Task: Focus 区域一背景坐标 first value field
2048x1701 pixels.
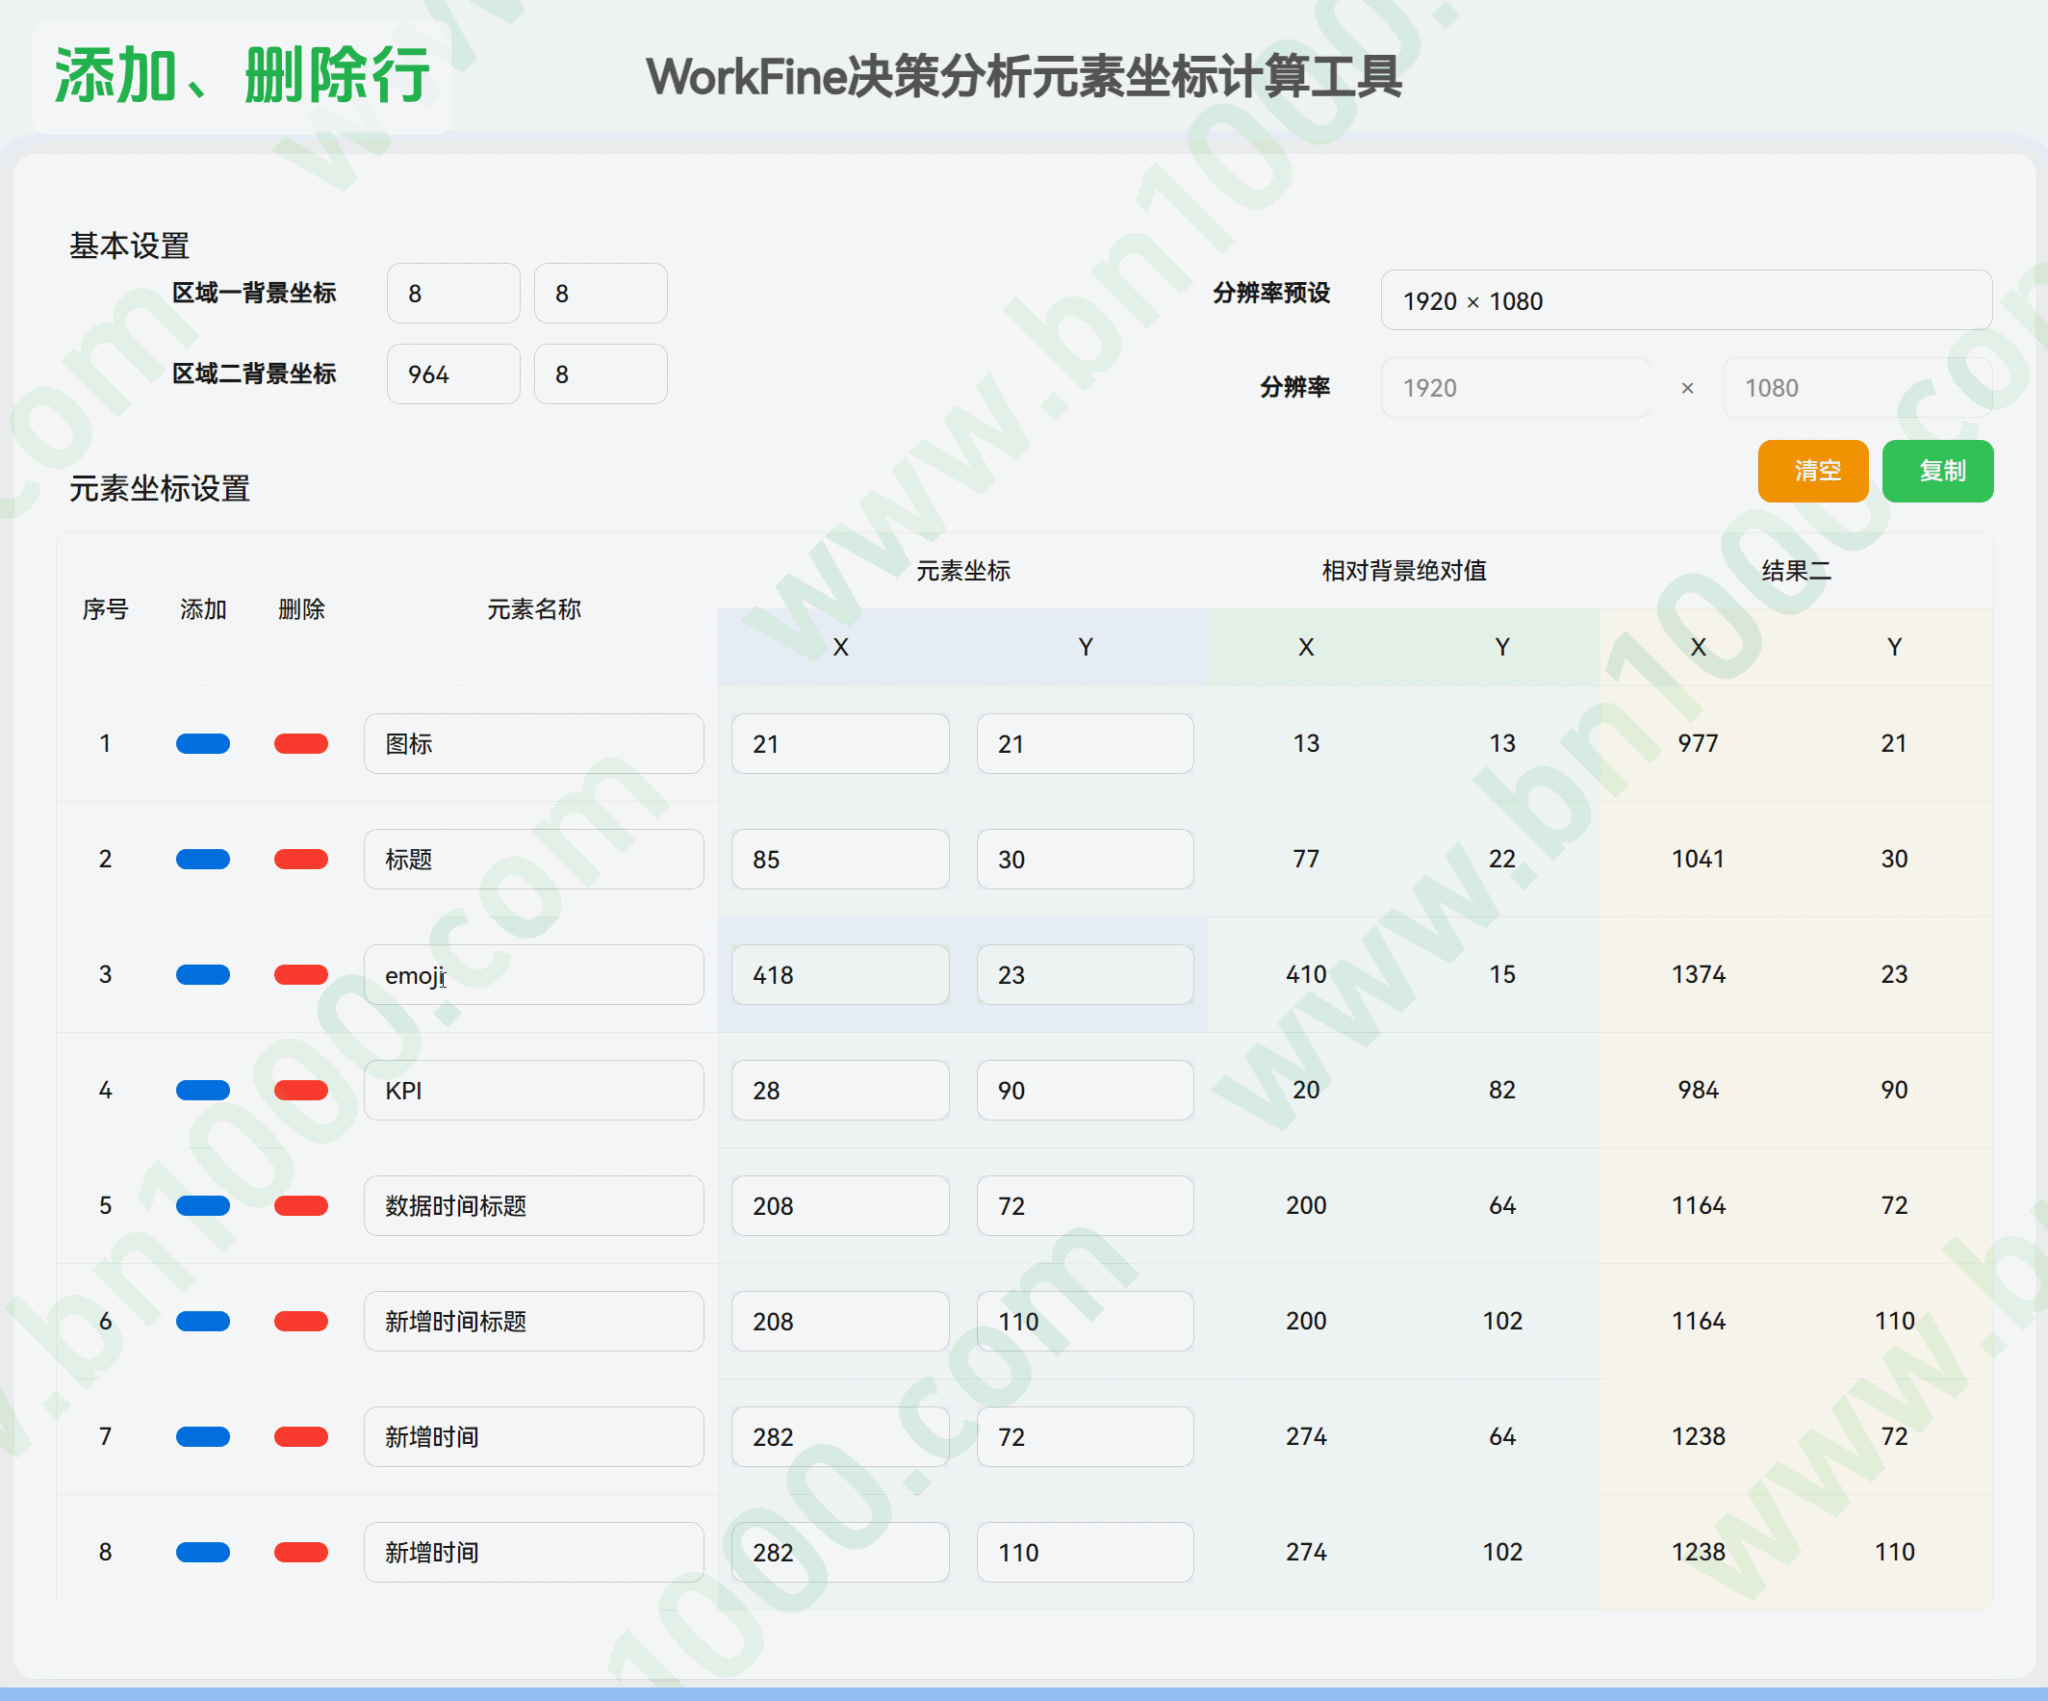Action: (x=453, y=293)
